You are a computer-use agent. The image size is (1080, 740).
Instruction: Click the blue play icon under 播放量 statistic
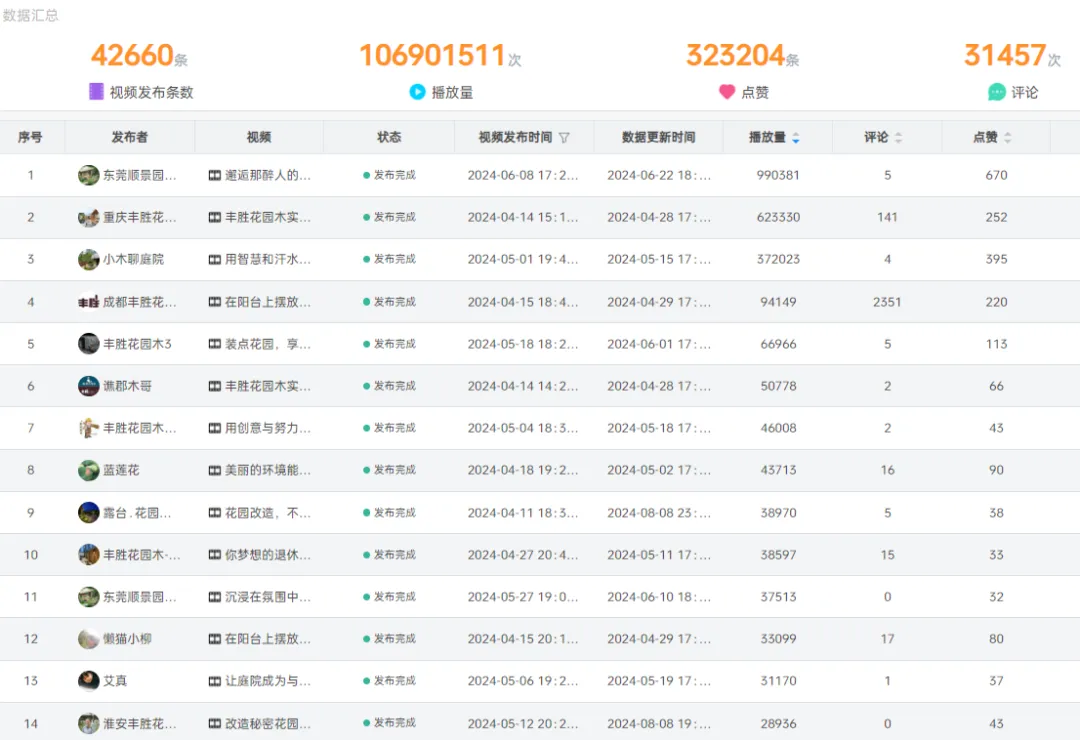coord(415,92)
